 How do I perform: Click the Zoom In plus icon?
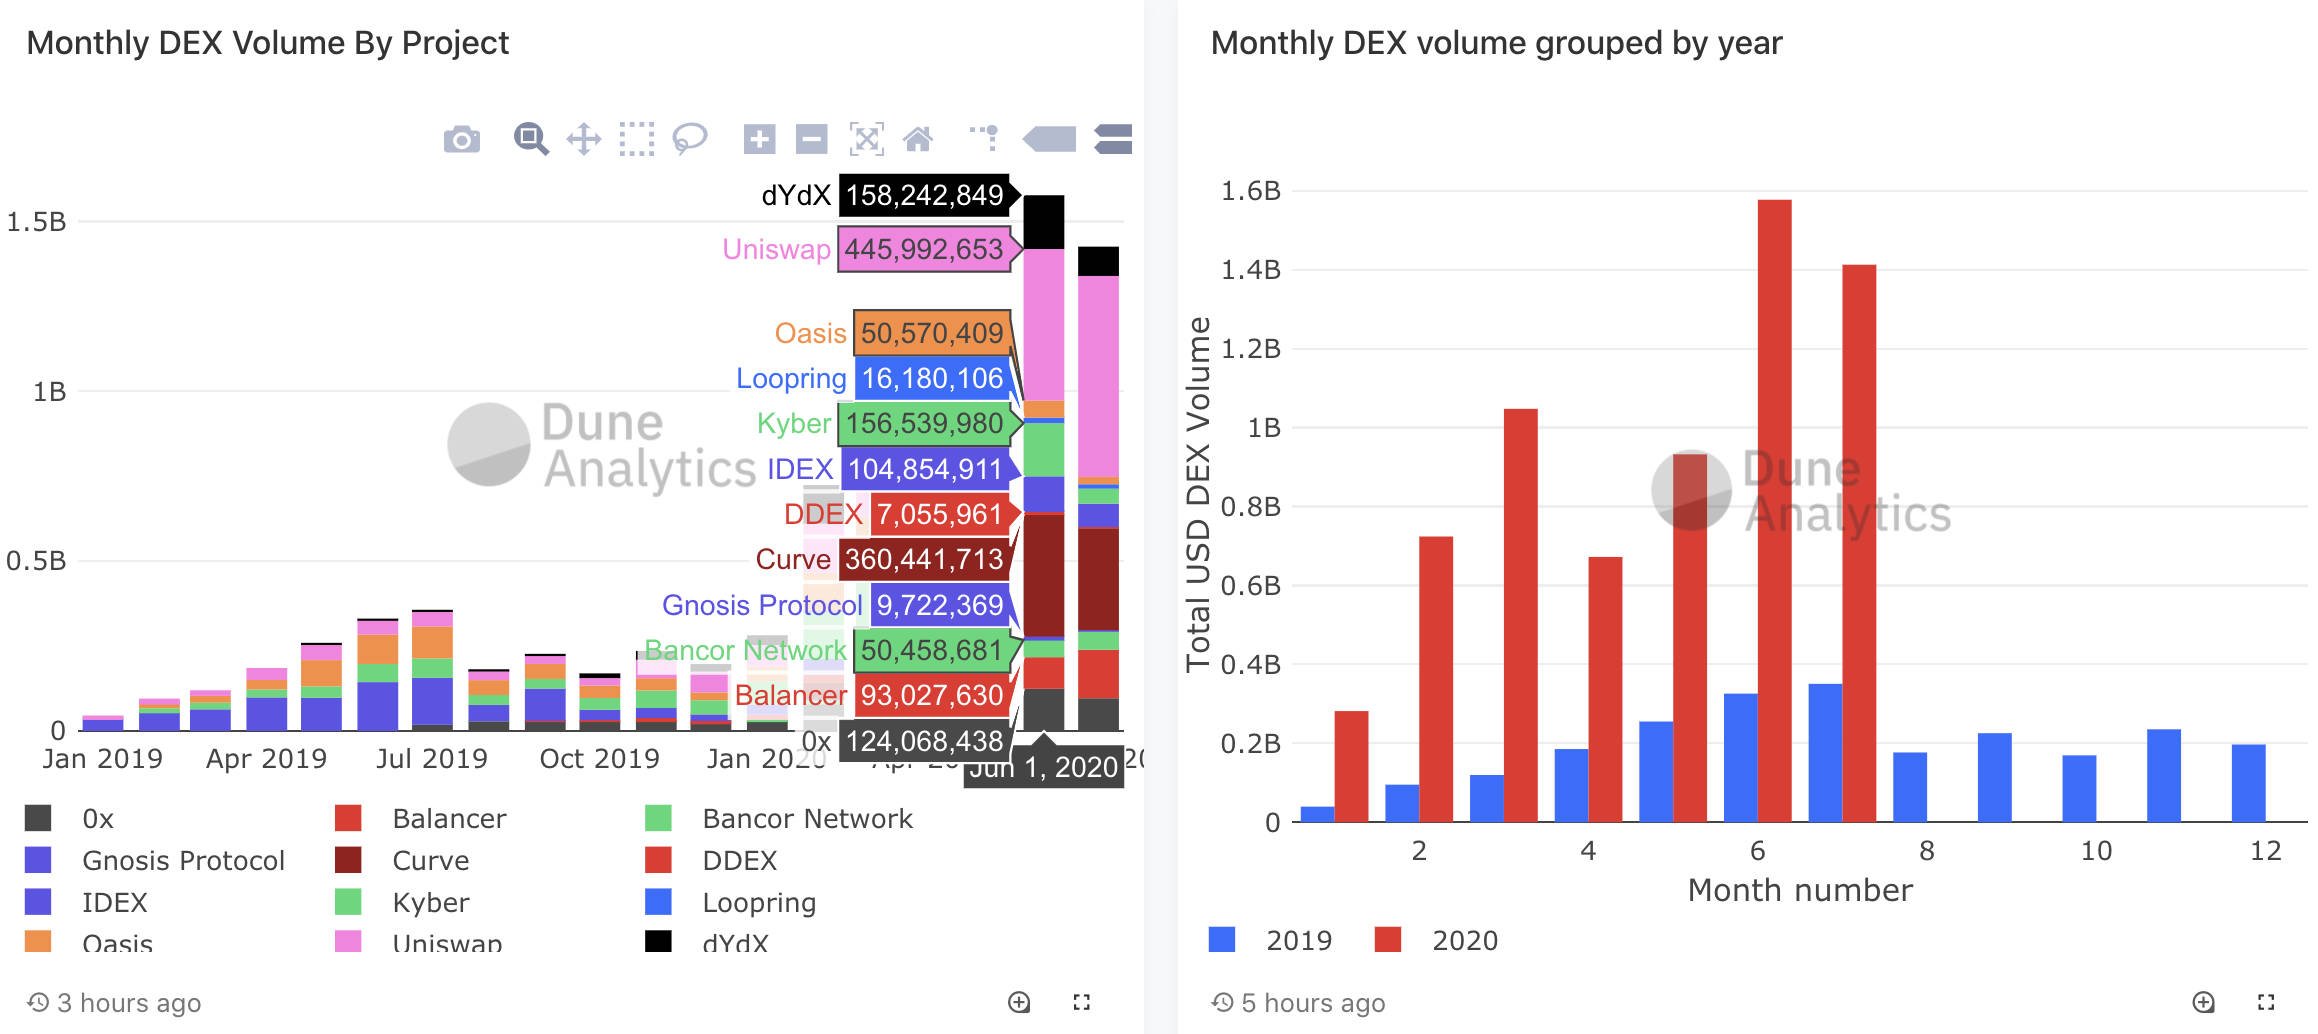click(x=760, y=139)
